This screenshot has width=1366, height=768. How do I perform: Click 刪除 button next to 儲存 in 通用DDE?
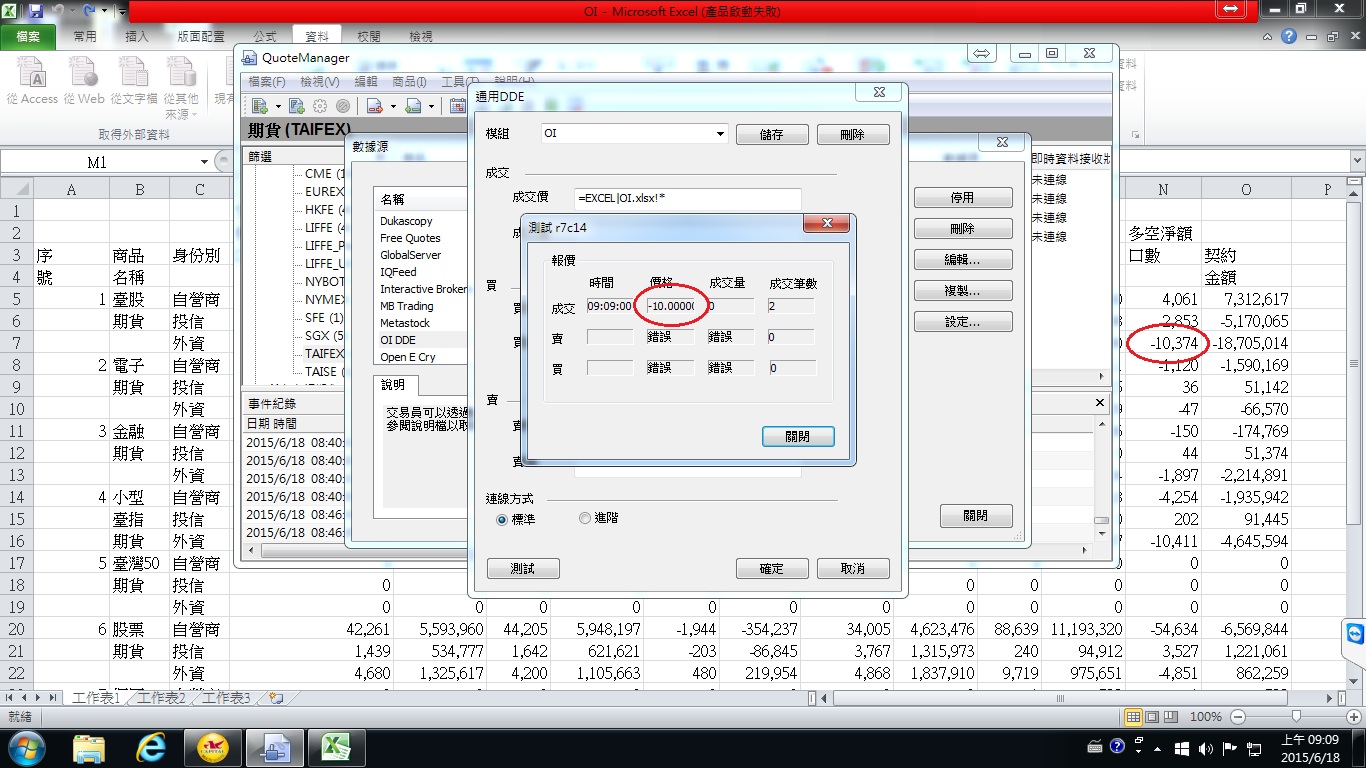(853, 134)
